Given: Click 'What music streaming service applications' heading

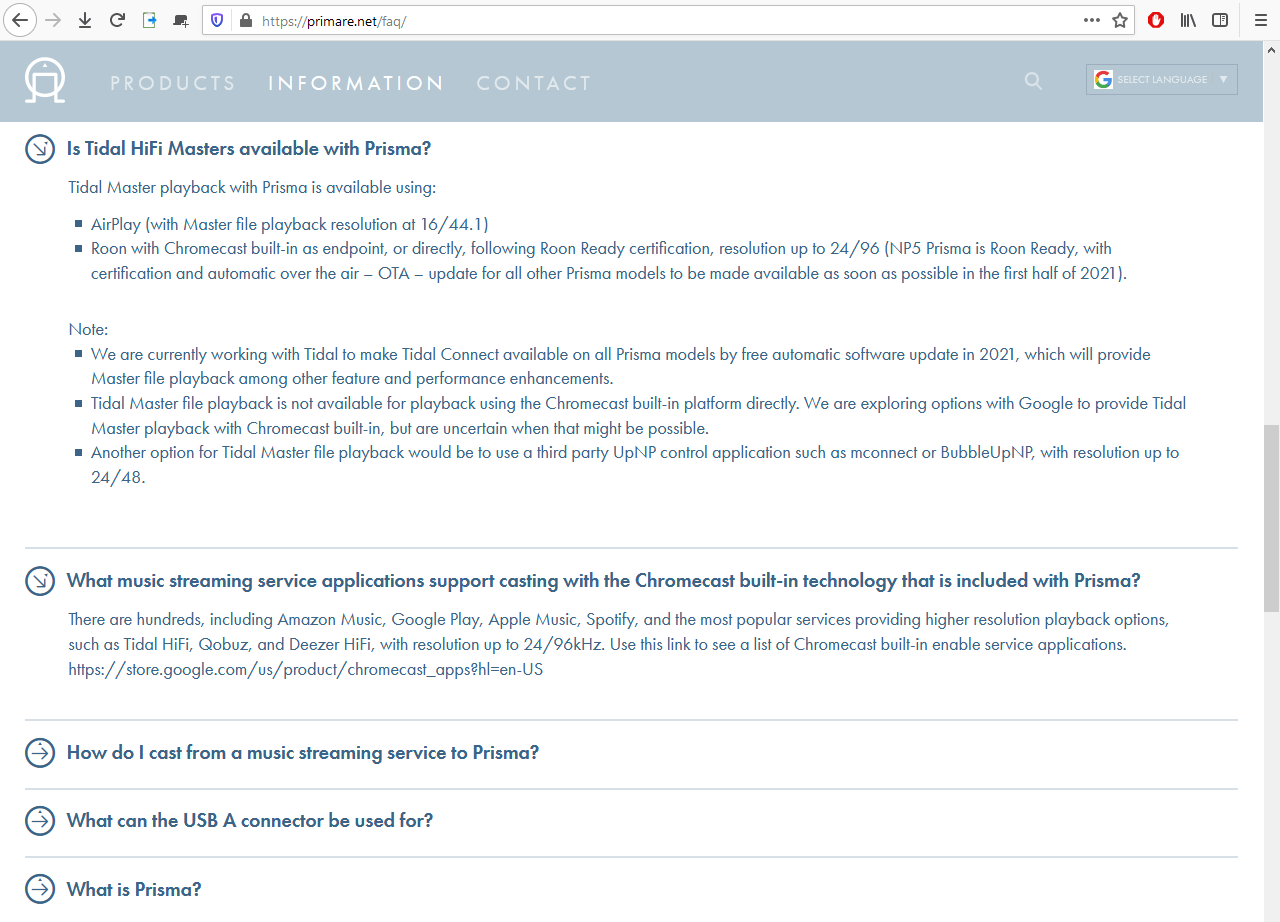Looking at the screenshot, I should [603, 581].
